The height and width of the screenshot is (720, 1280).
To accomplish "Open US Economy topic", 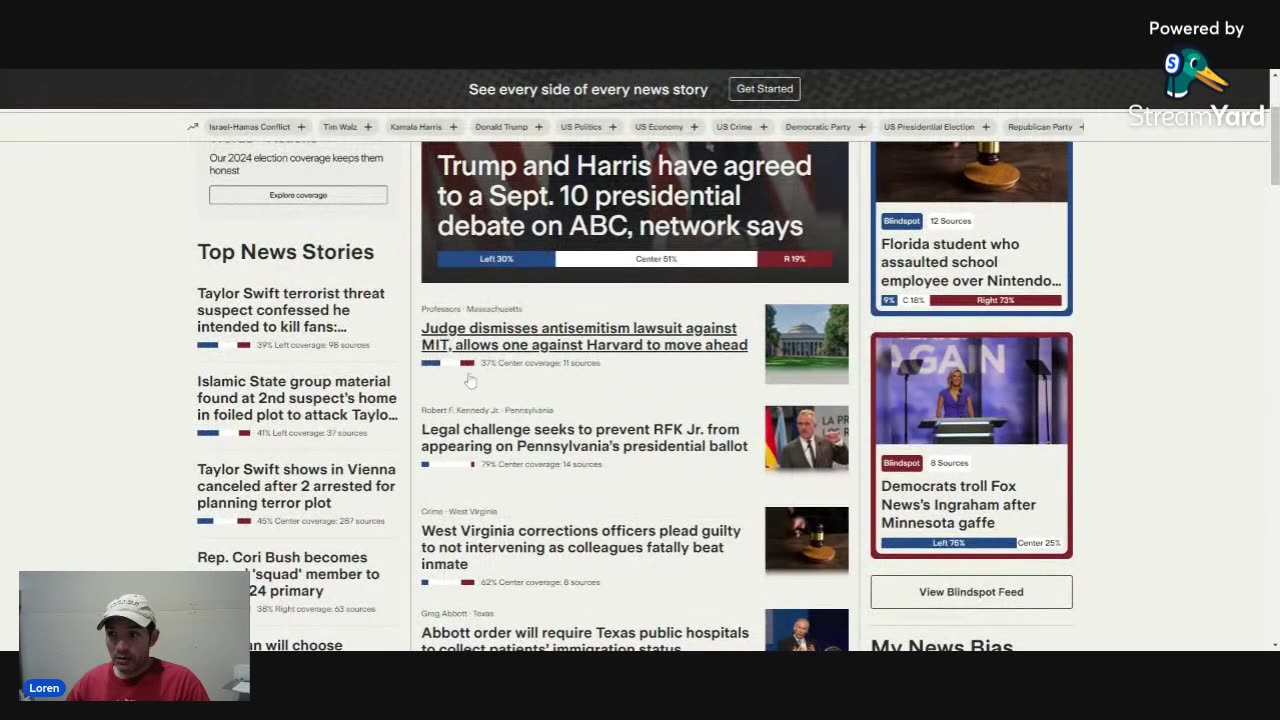I will point(659,127).
